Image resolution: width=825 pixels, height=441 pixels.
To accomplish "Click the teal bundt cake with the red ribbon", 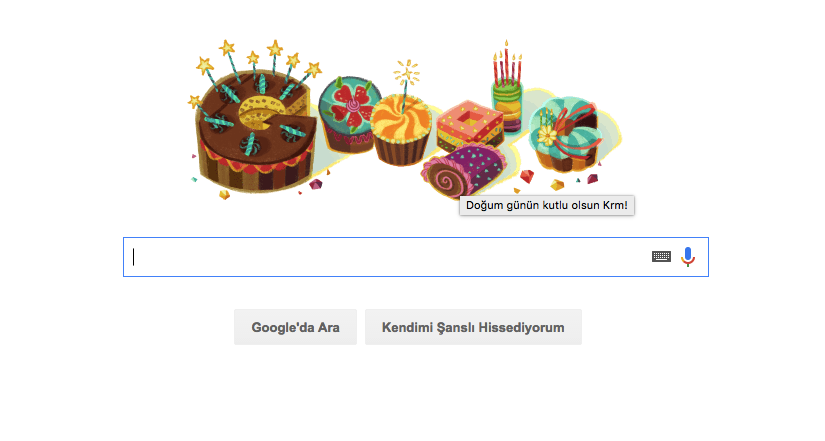I will (567, 133).
